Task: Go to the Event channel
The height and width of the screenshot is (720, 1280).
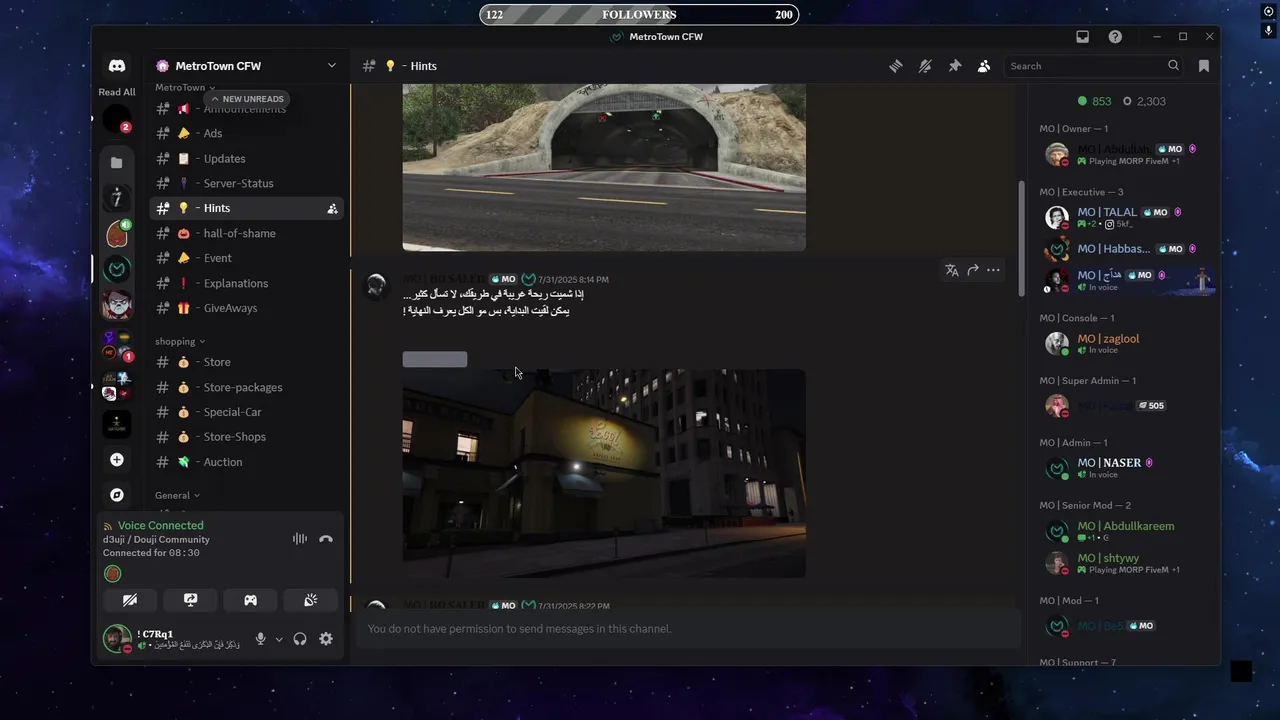Action: tap(246, 259)
